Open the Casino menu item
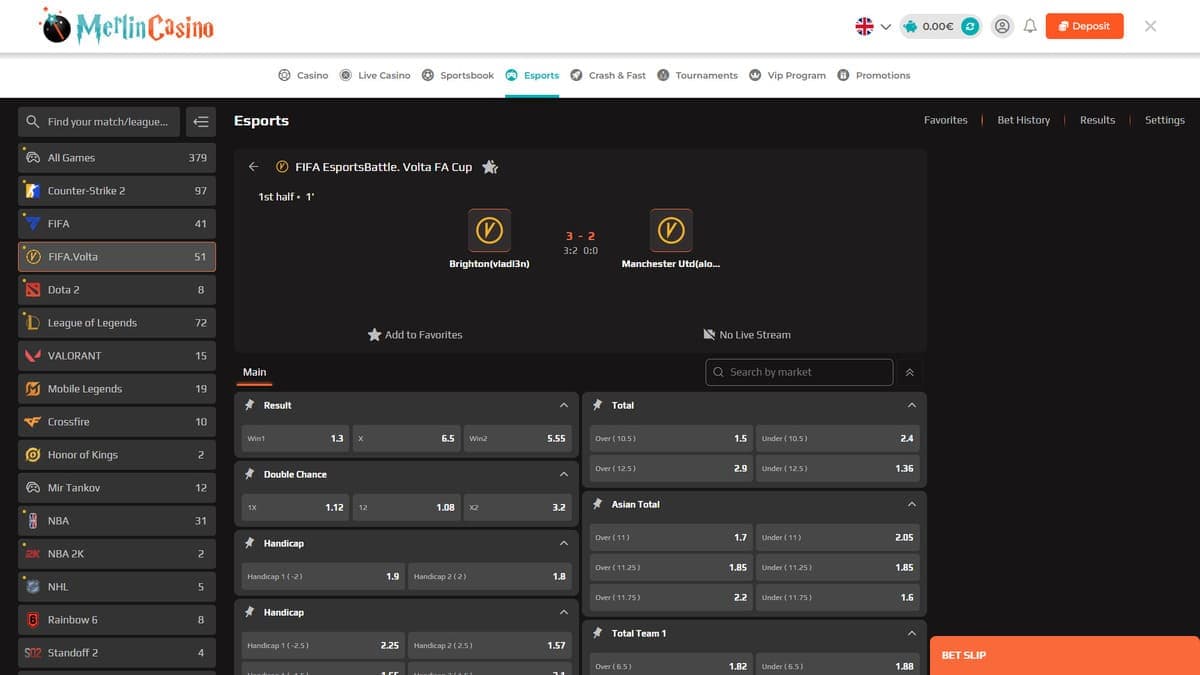The image size is (1200, 675). point(303,75)
